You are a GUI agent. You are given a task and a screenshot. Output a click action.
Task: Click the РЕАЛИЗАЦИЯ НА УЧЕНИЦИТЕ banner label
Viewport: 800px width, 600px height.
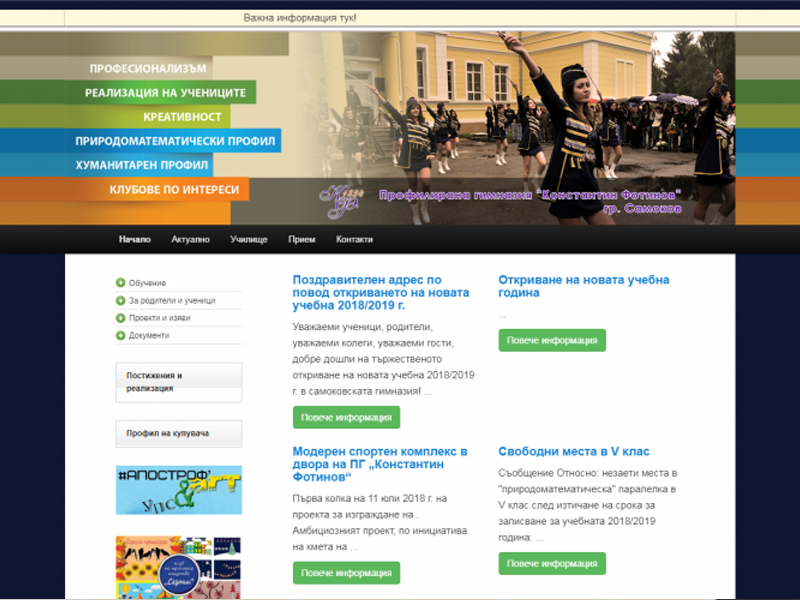point(165,93)
